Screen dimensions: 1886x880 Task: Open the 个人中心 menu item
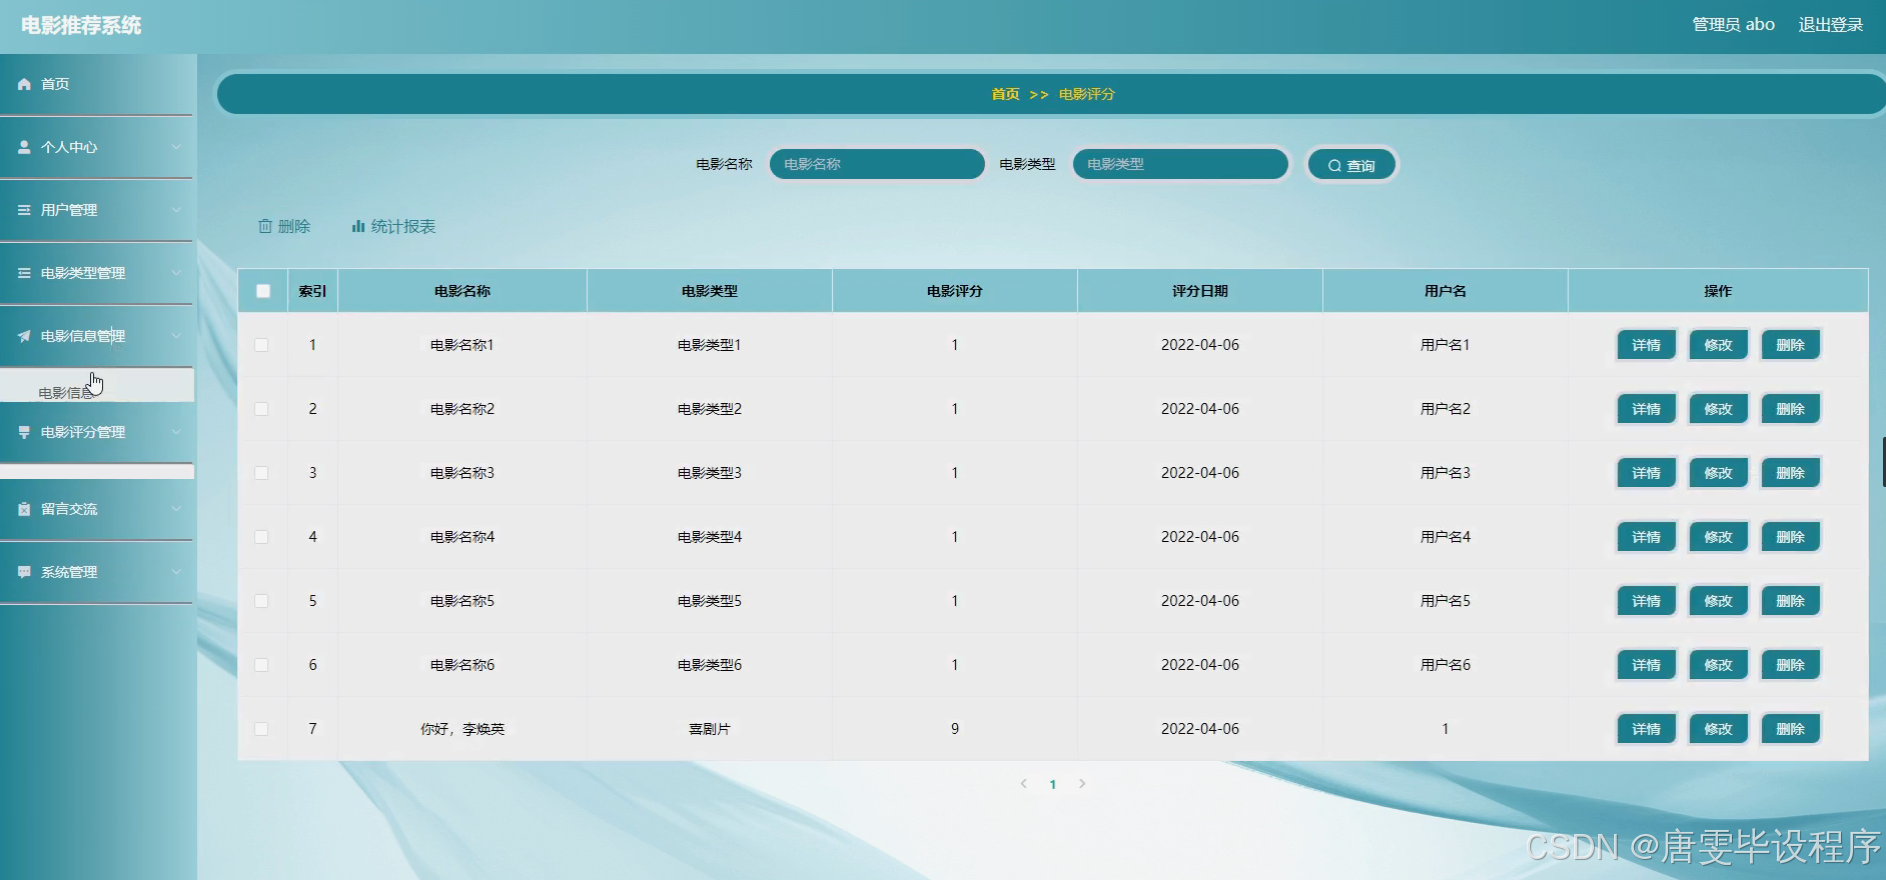(x=96, y=147)
